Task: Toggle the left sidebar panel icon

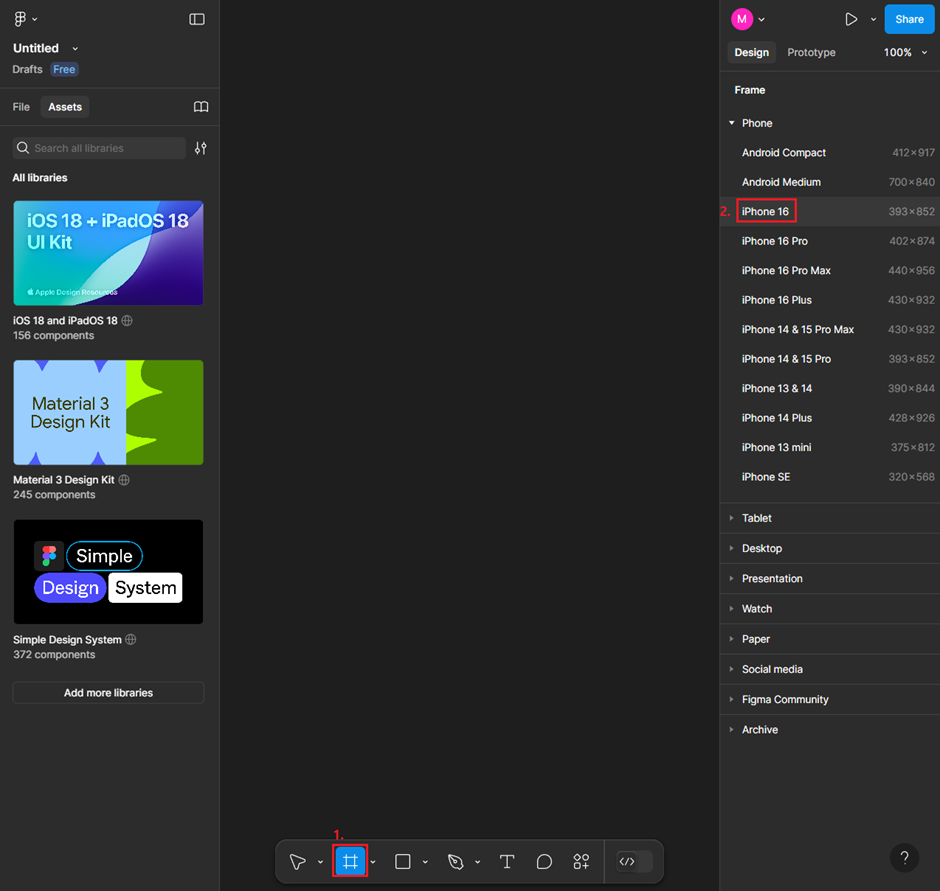Action: pos(197,19)
